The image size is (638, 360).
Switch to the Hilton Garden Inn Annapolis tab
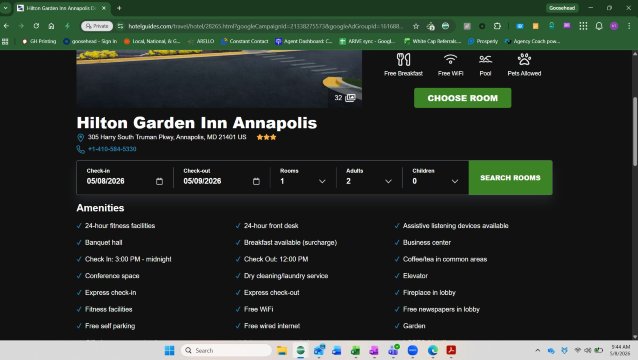(x=61, y=8)
